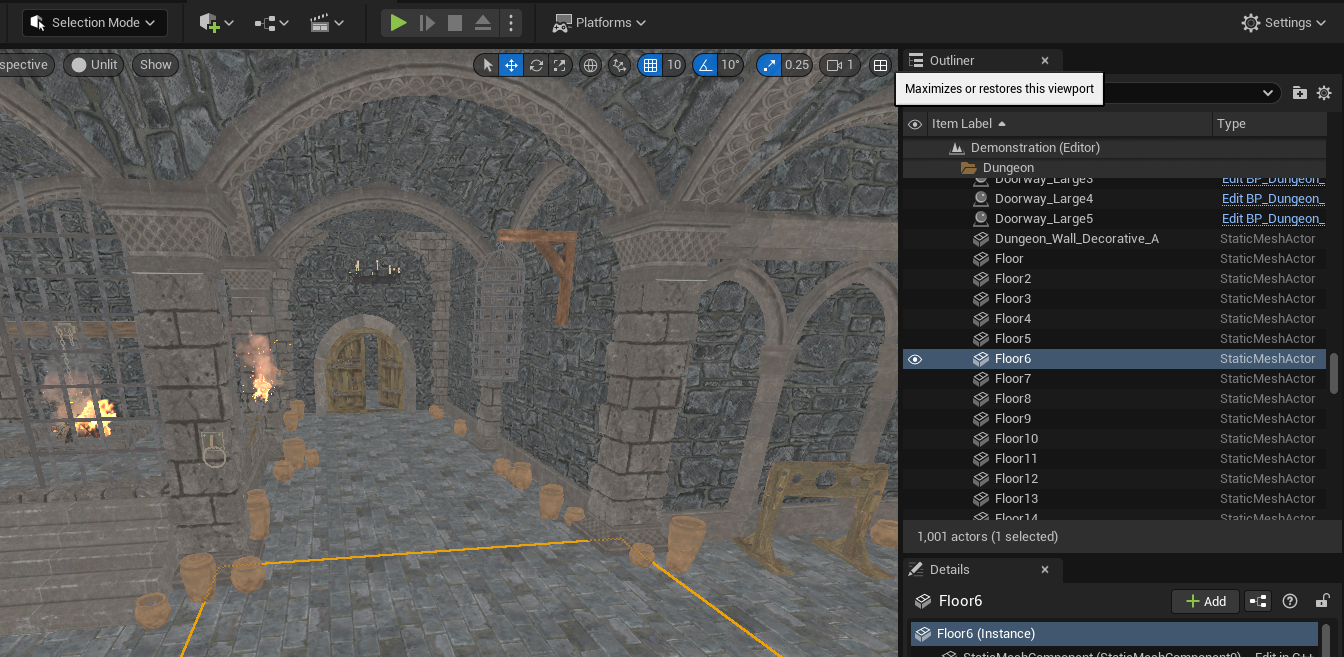Click the eject from player button

482,22
